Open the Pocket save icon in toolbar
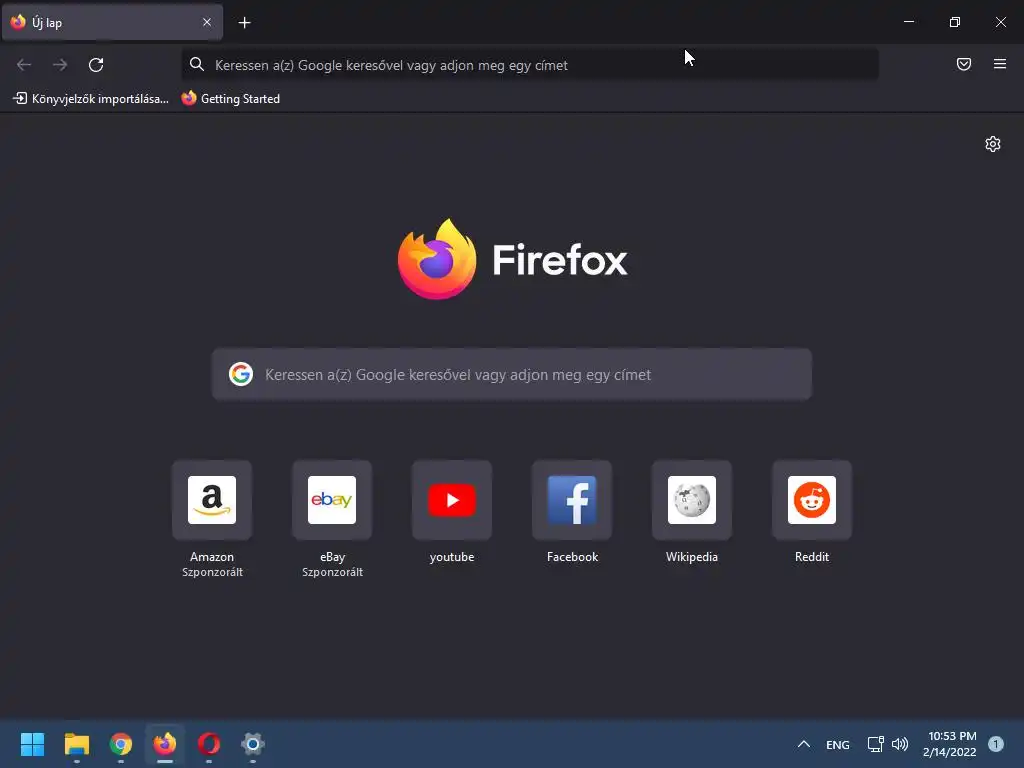1024x768 pixels. click(x=964, y=64)
